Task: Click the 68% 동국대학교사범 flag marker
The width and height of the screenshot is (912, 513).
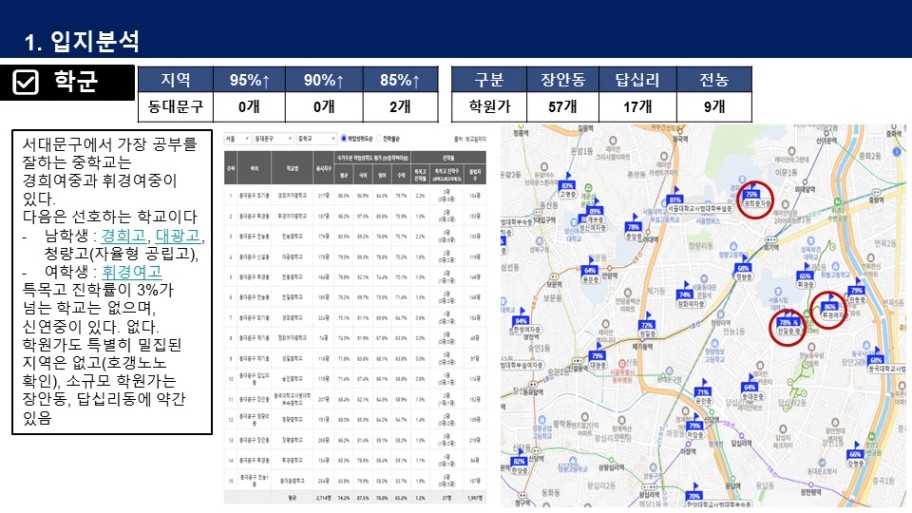Action: [x=876, y=359]
